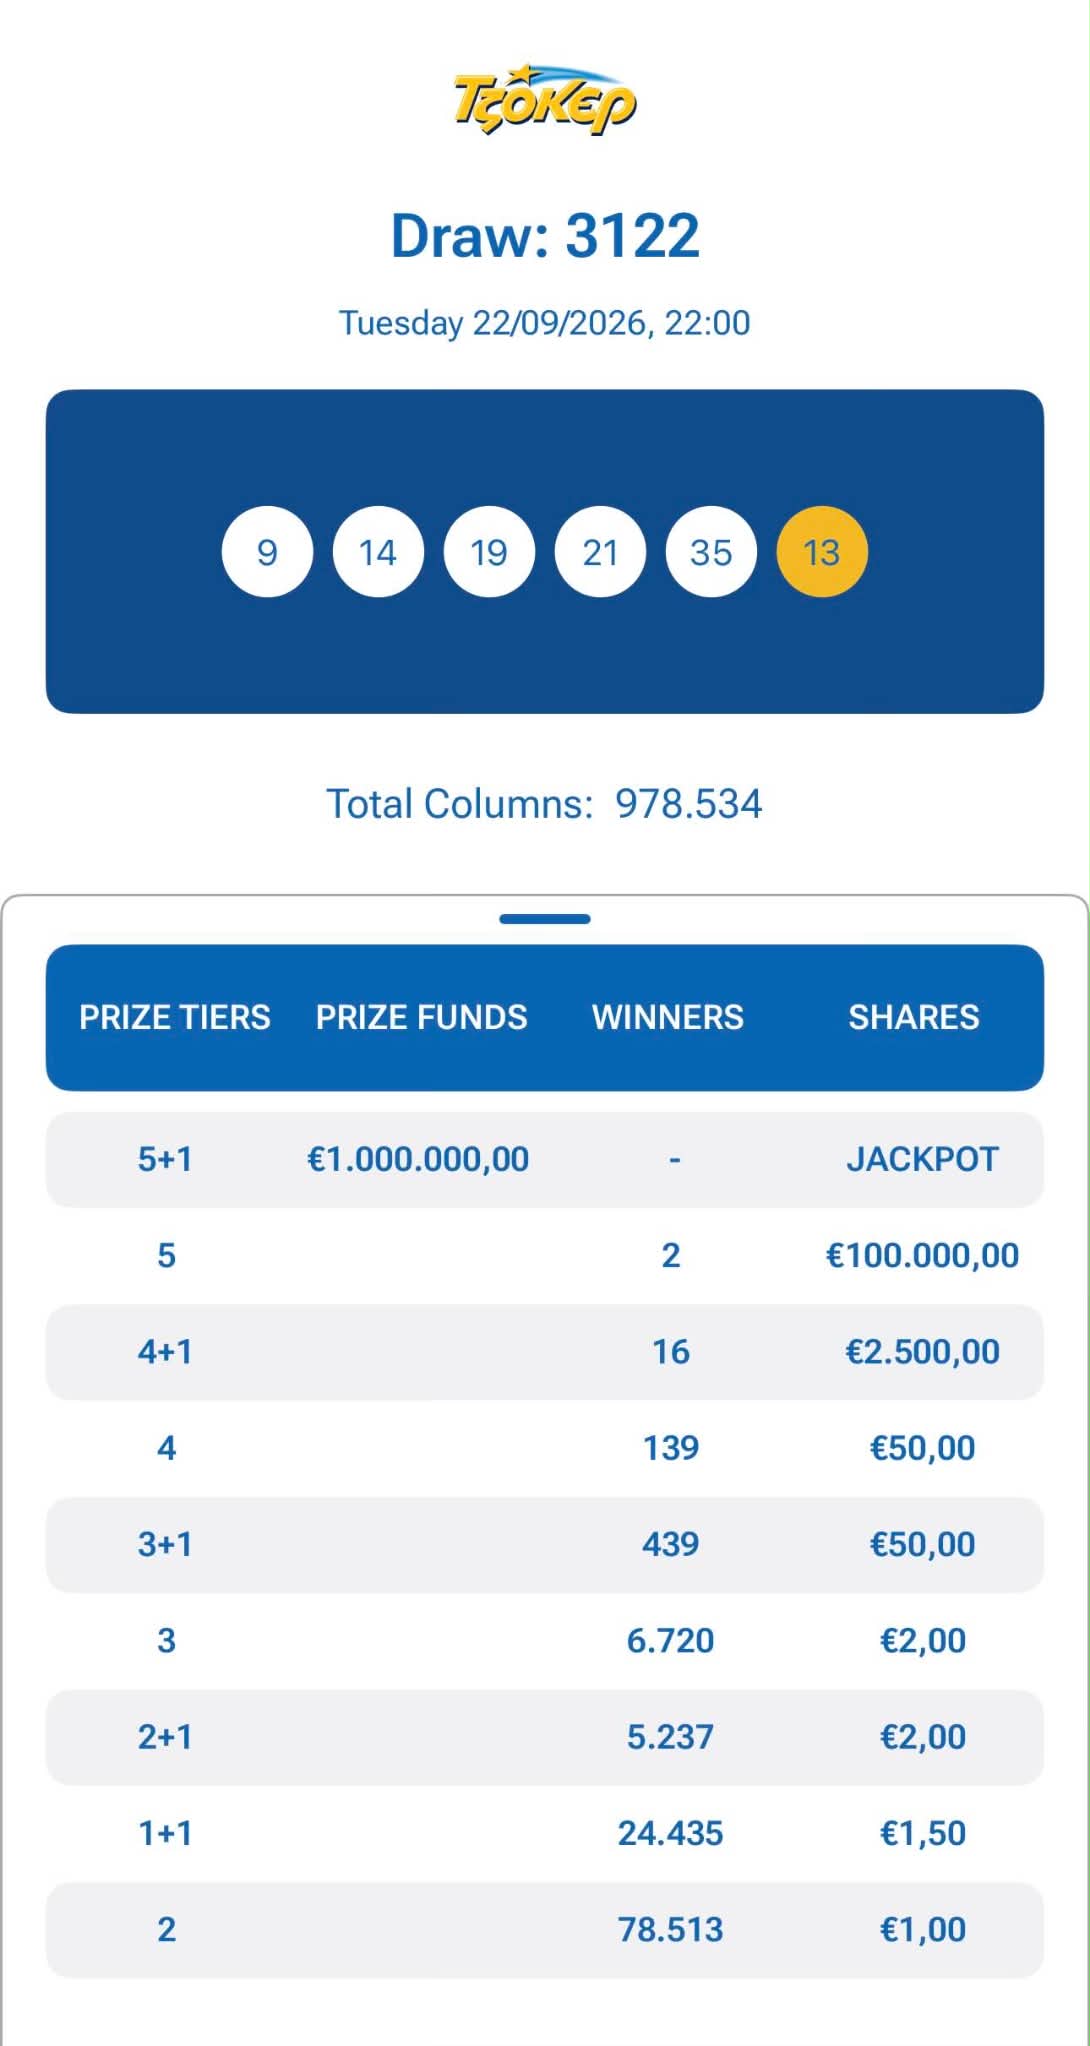
Task: Select the white ball number 19
Action: coord(489,552)
